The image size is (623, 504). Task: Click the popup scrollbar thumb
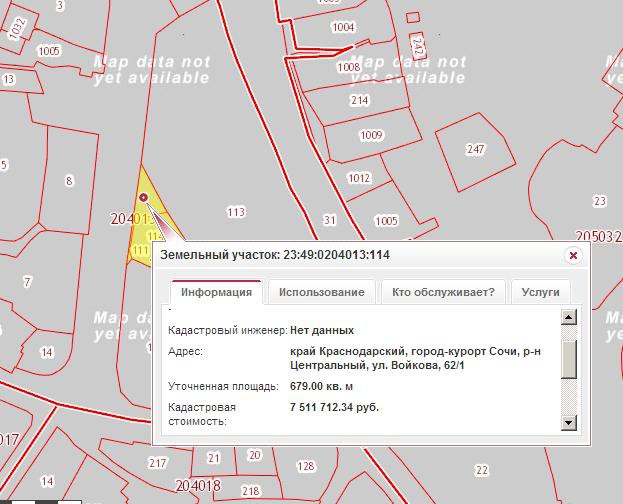(569, 360)
